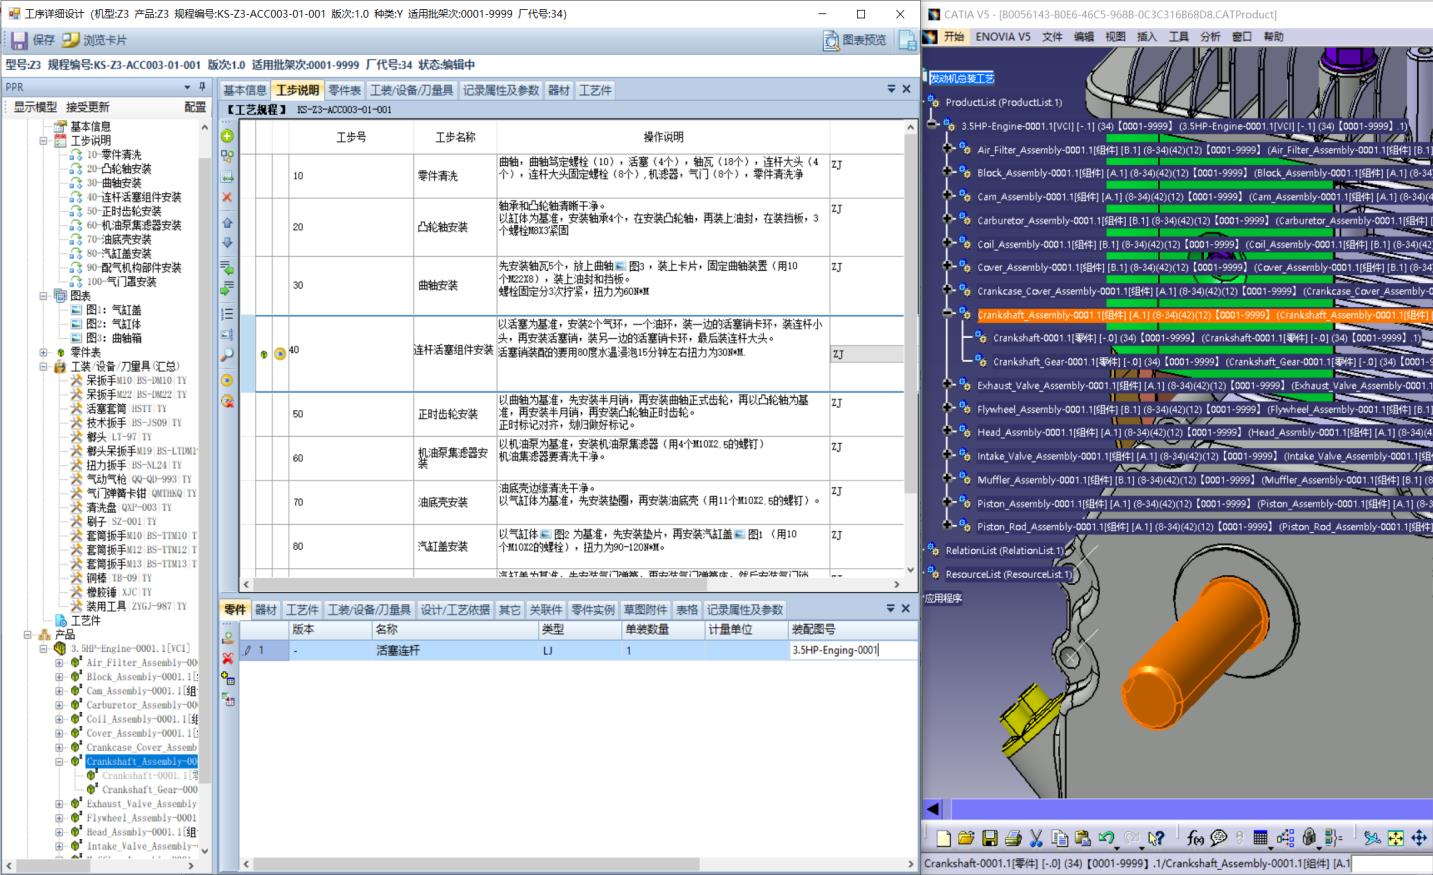The height and width of the screenshot is (875, 1433).
Task: Click CATIA Paste icon
Action: click(x=1082, y=838)
